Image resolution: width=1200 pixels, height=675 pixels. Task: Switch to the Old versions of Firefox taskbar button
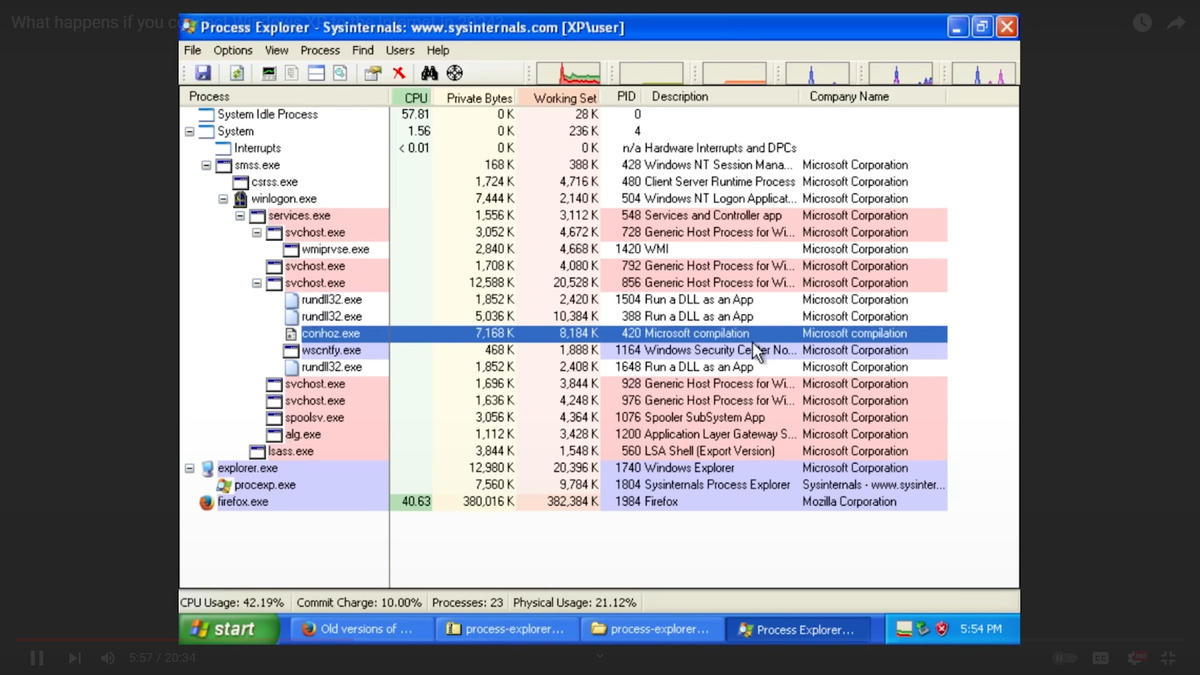tap(362, 629)
